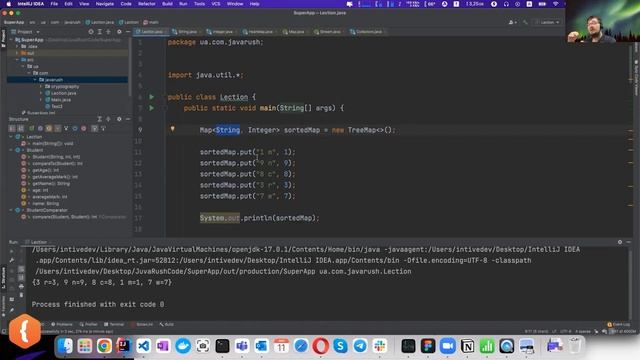The image size is (640, 360).
Task: Open Notion from the dock
Action: (x=467, y=346)
